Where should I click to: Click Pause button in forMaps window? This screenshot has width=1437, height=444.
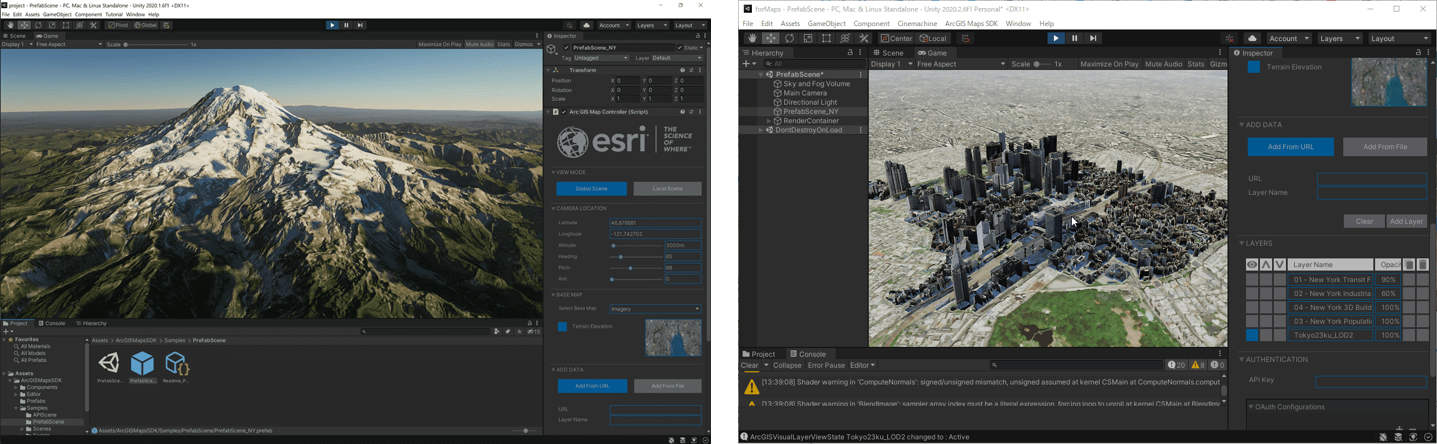point(1074,38)
